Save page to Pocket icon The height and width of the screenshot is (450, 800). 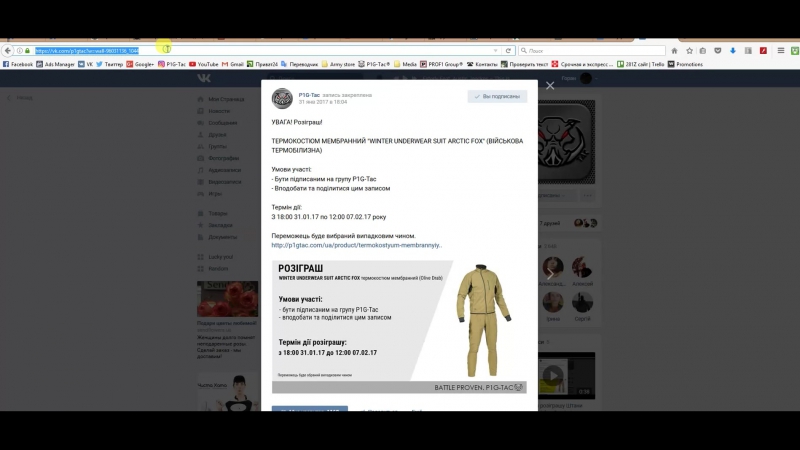[x=717, y=51]
